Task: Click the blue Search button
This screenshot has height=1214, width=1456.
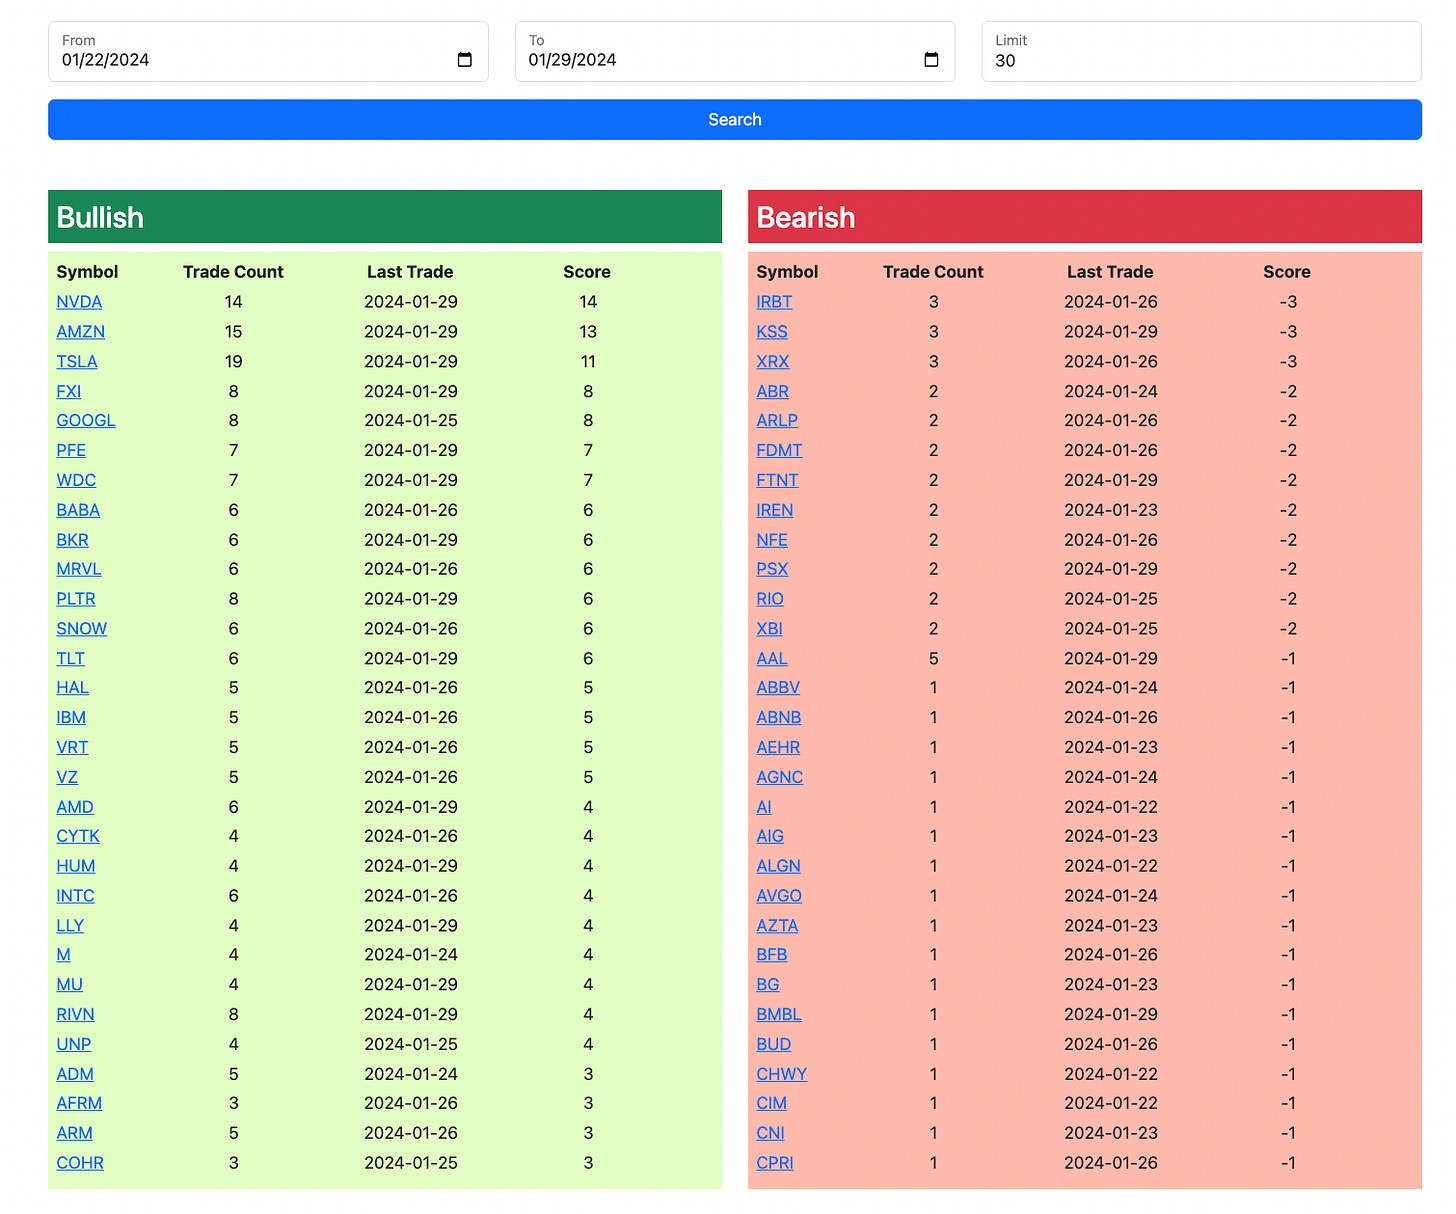Action: pyautogui.click(x=735, y=120)
